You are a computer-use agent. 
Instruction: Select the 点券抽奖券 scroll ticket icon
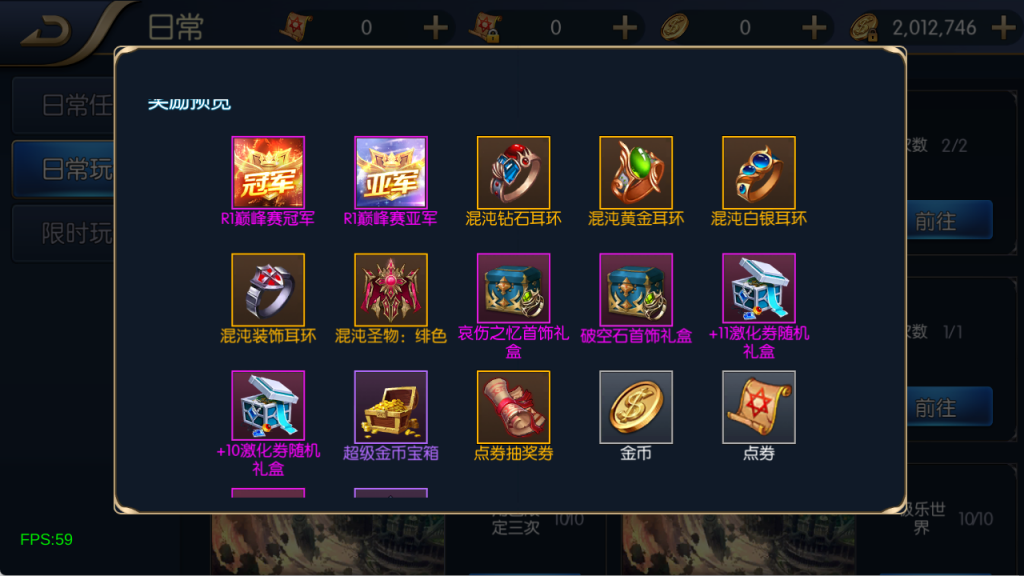513,406
